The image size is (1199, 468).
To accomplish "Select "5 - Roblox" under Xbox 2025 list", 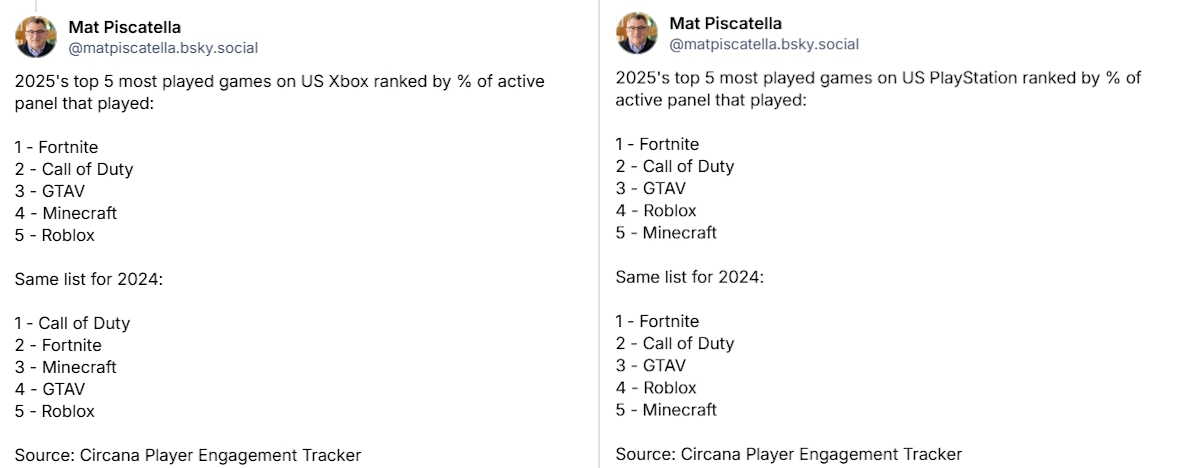I will click(55, 235).
